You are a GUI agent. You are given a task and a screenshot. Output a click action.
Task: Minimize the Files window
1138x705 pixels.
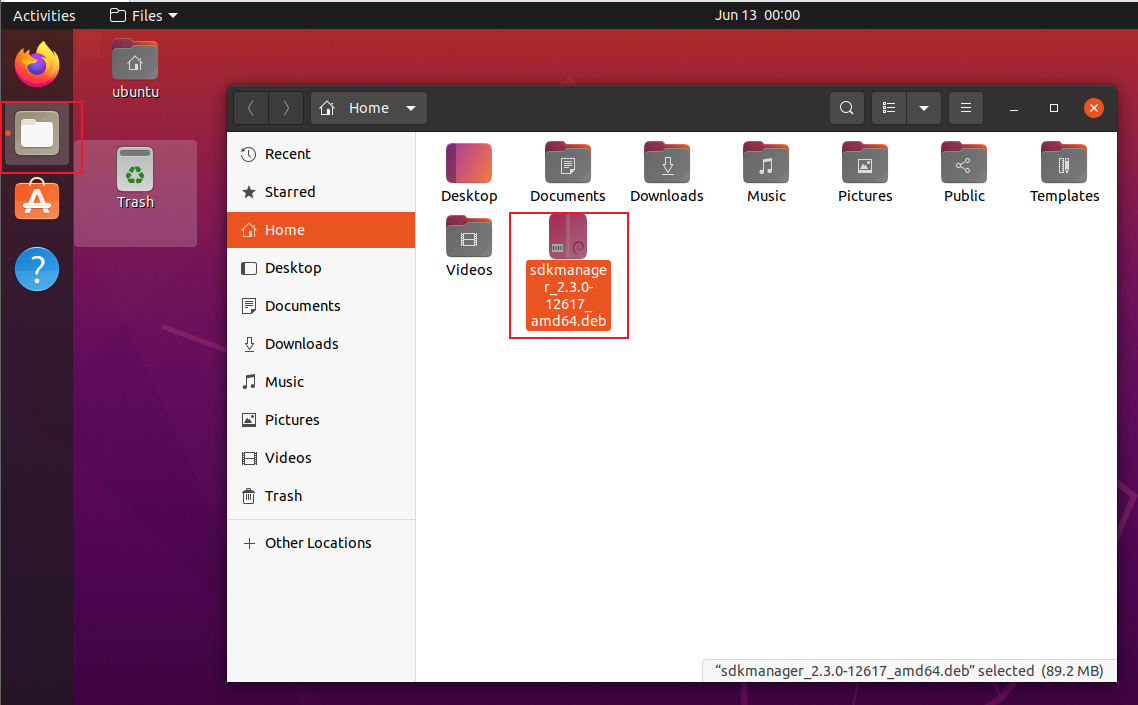(x=1014, y=108)
